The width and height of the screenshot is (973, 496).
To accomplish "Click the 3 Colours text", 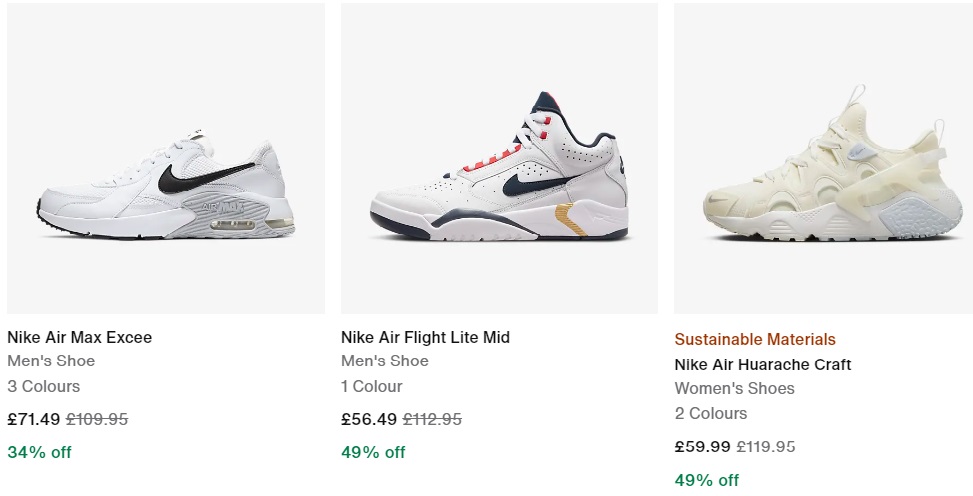I will tap(44, 386).
